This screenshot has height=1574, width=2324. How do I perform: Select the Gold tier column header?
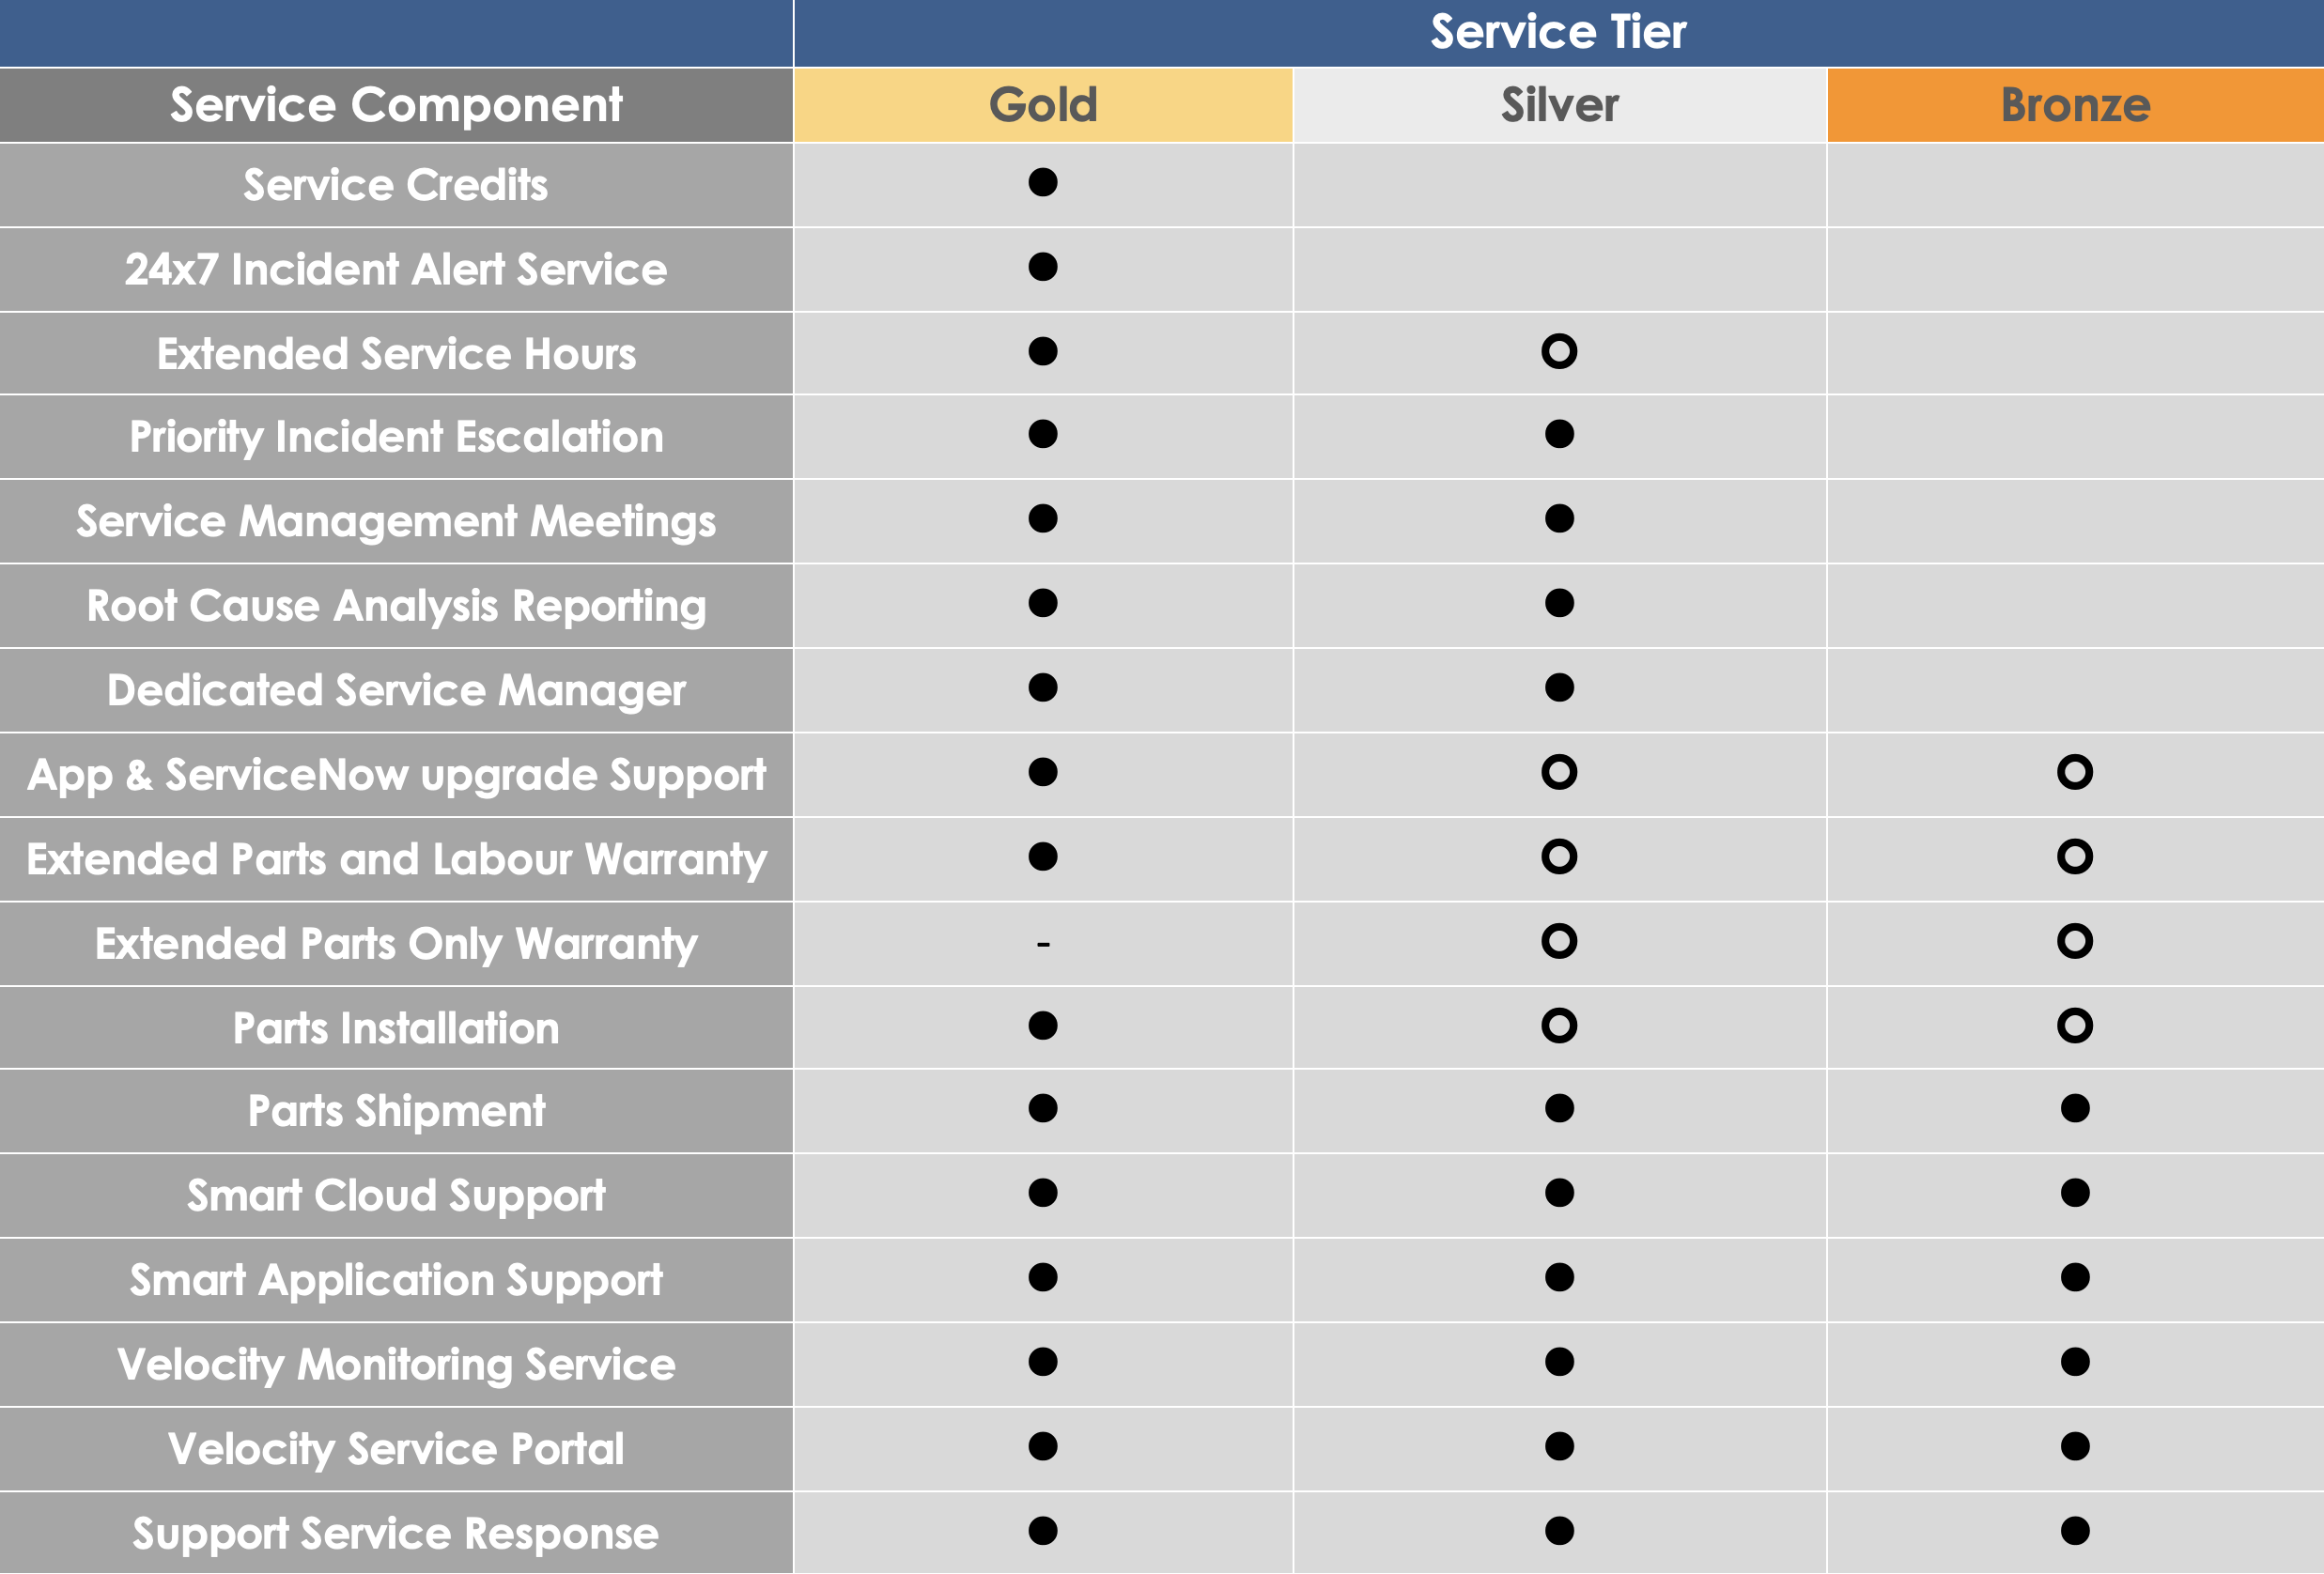coord(1043,105)
